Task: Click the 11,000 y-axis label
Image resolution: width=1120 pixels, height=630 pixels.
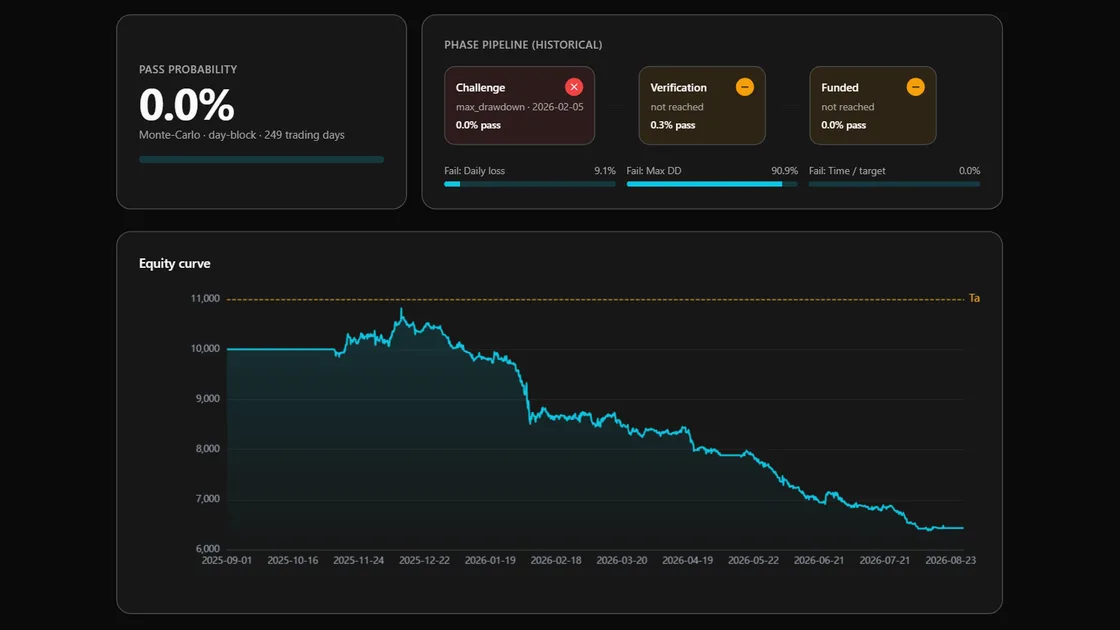Action: [x=205, y=299]
